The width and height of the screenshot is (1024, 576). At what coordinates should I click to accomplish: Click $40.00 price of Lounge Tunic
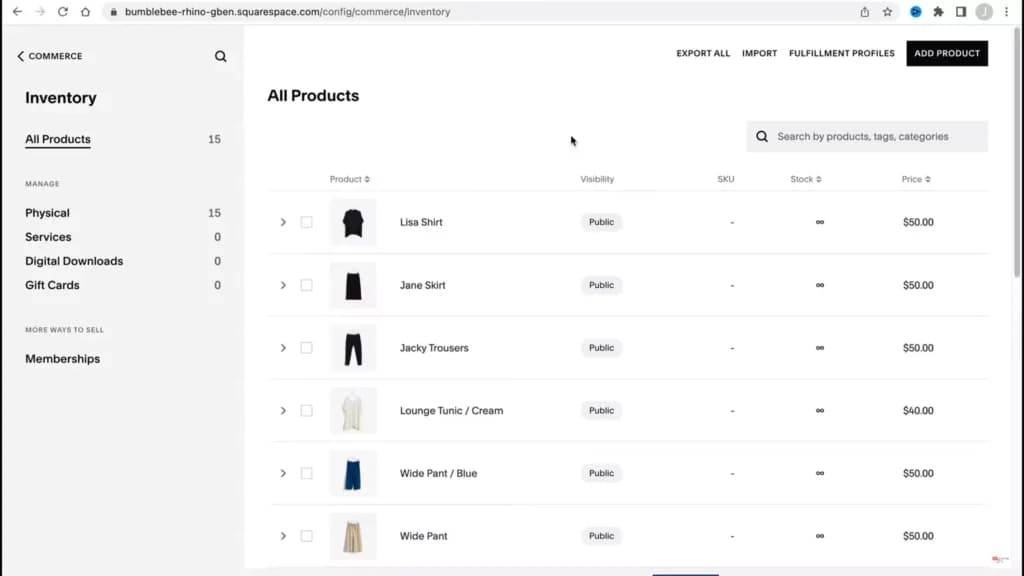918,410
